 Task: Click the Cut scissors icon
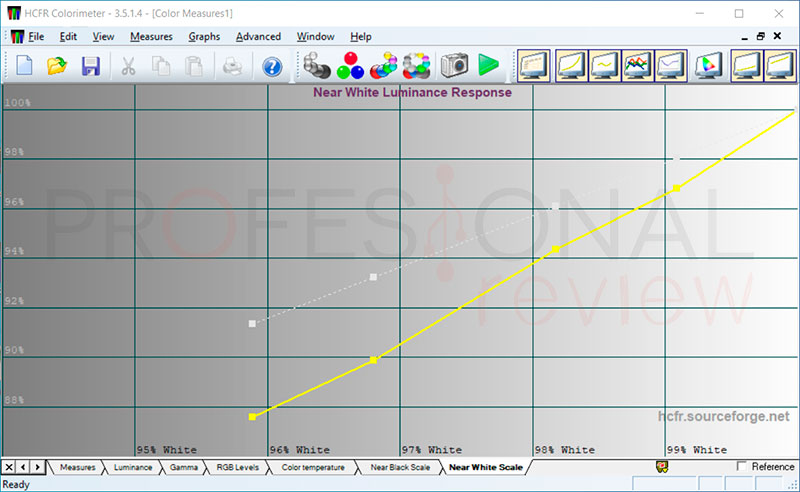[x=128, y=66]
